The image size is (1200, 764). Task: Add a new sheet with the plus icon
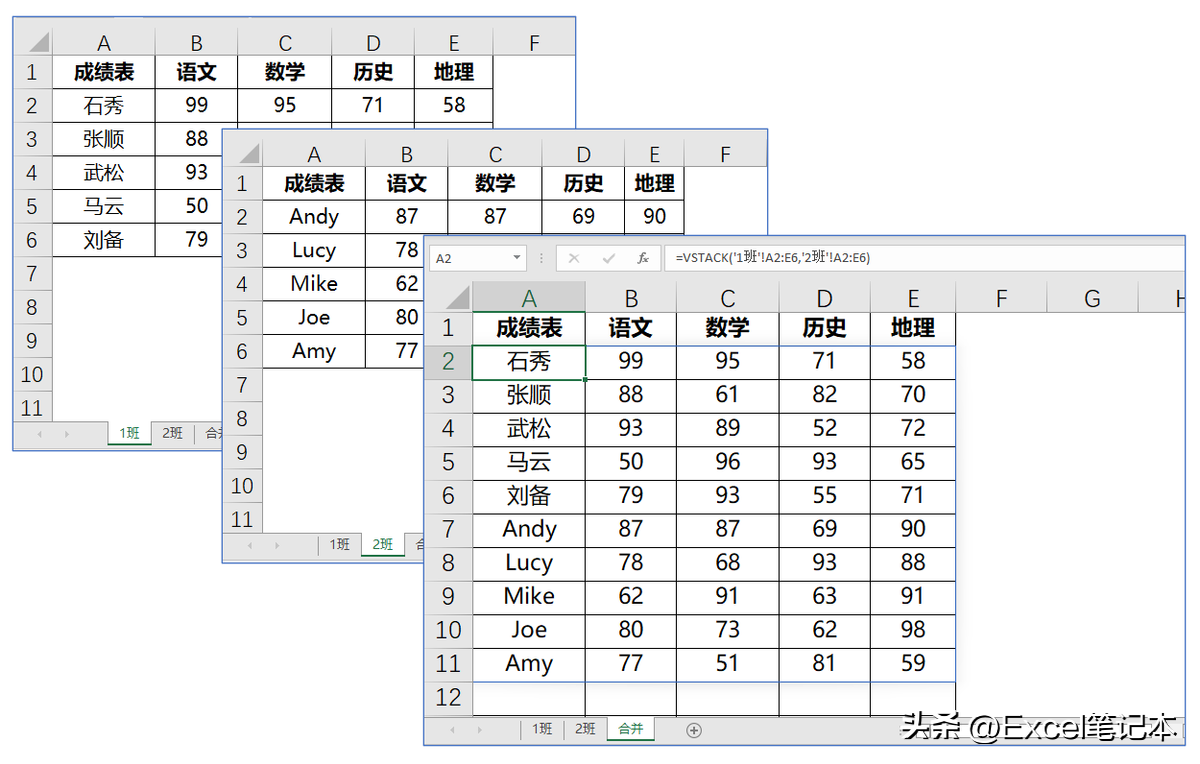pos(694,730)
